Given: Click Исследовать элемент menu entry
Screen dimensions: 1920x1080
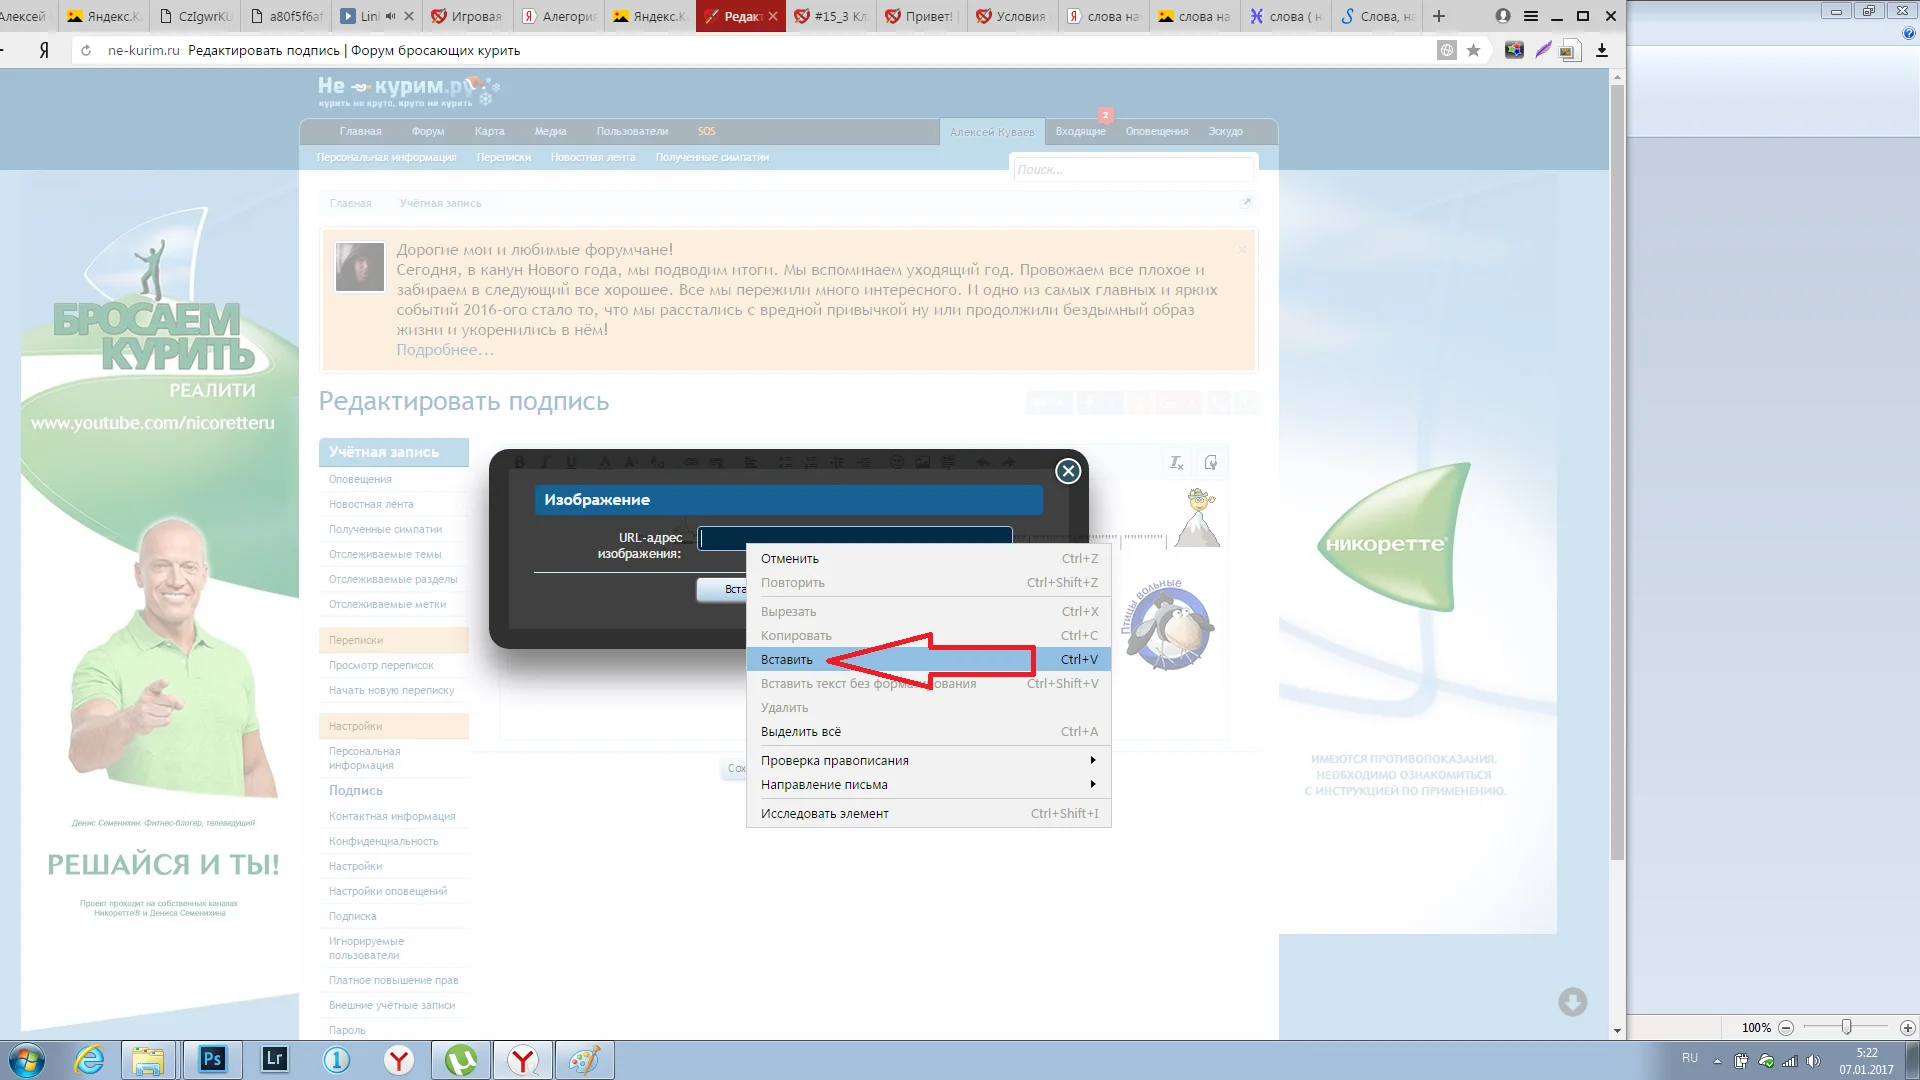Looking at the screenshot, I should (x=824, y=813).
